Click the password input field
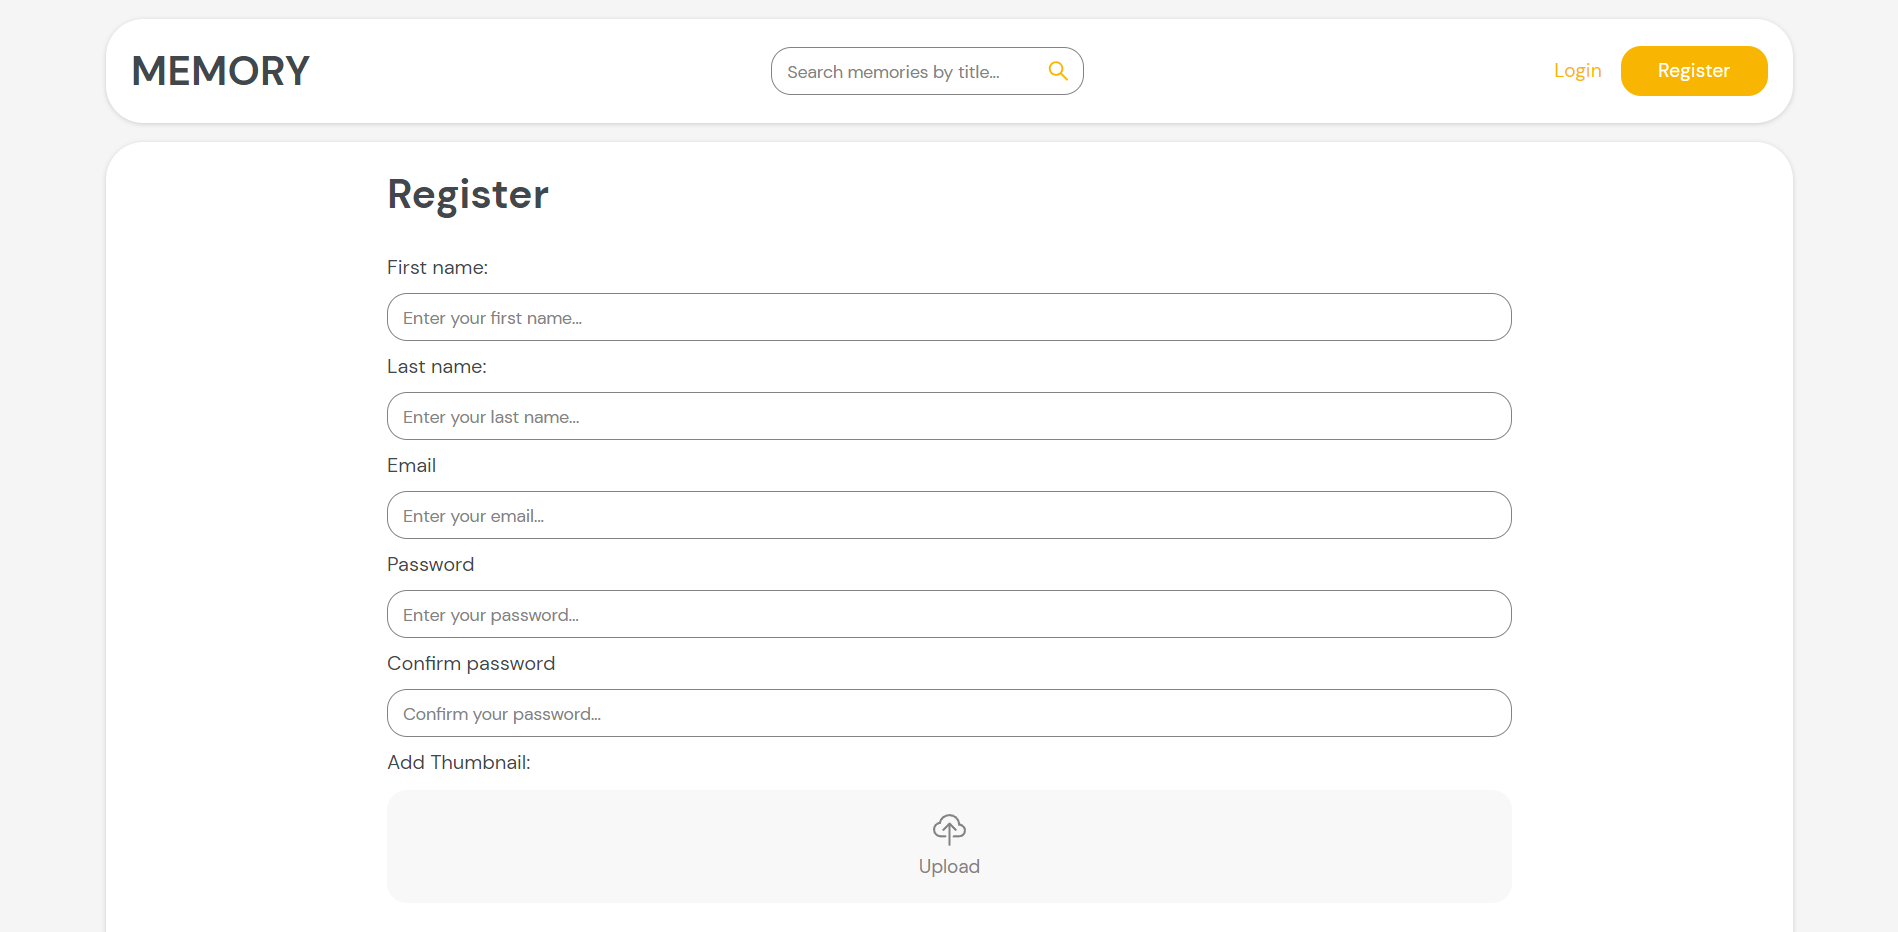Image resolution: width=1898 pixels, height=932 pixels. click(948, 614)
